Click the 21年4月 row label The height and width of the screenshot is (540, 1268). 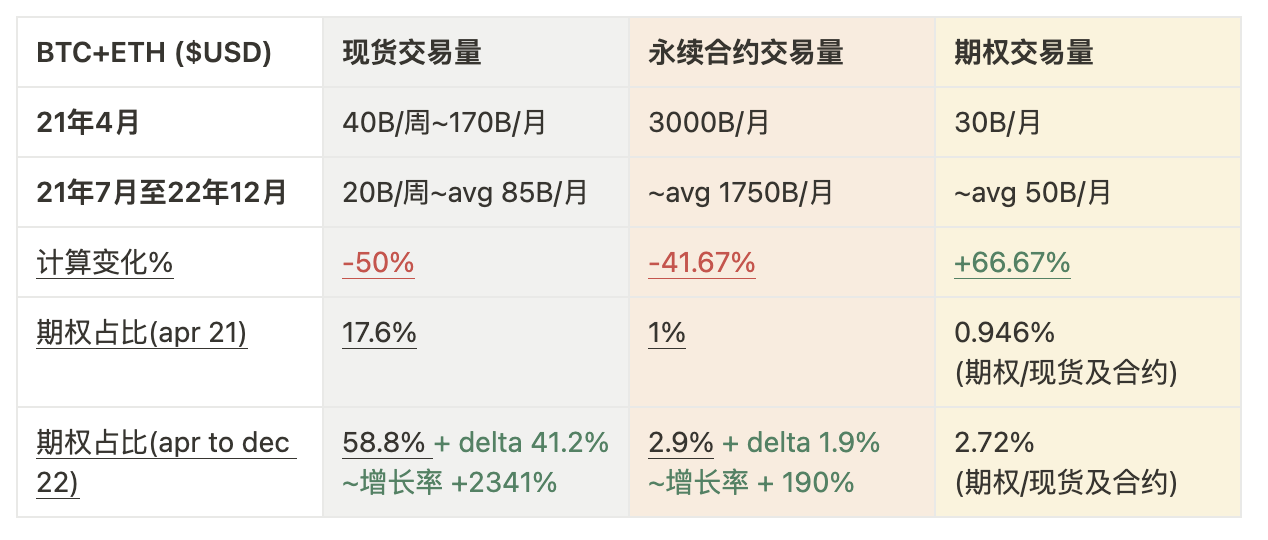pos(88,123)
